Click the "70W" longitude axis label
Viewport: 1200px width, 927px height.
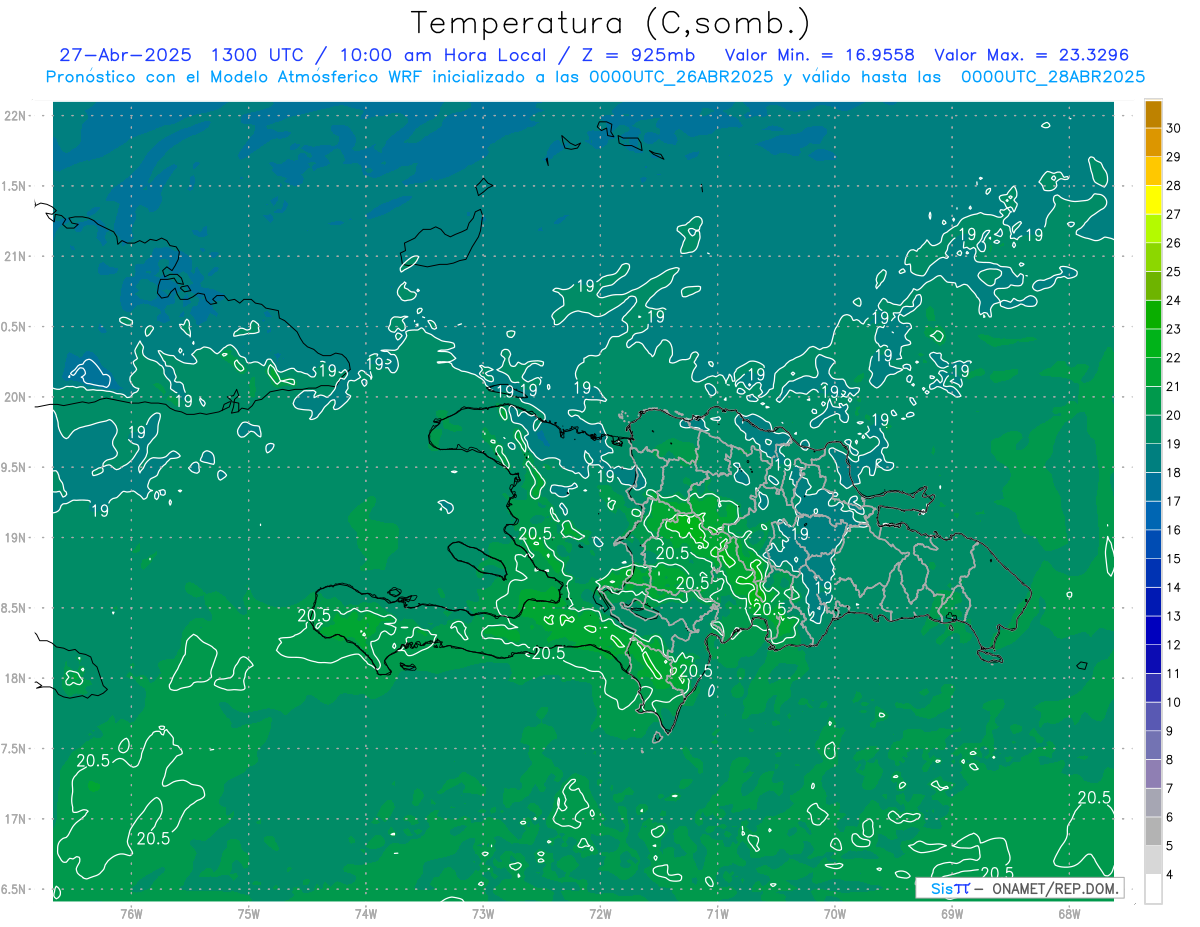[x=835, y=914]
